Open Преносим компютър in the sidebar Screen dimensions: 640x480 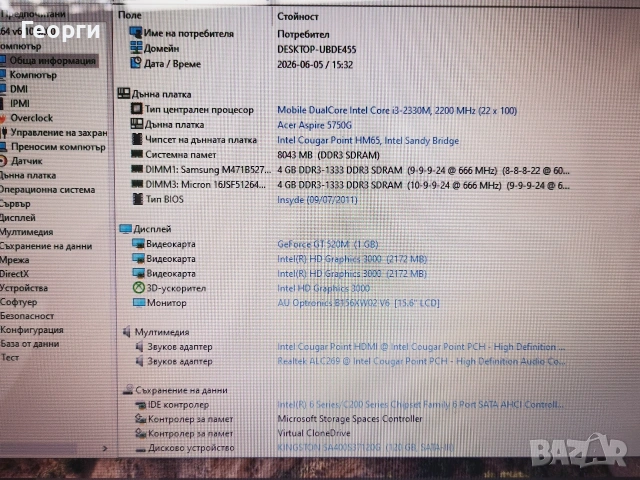click(58, 147)
